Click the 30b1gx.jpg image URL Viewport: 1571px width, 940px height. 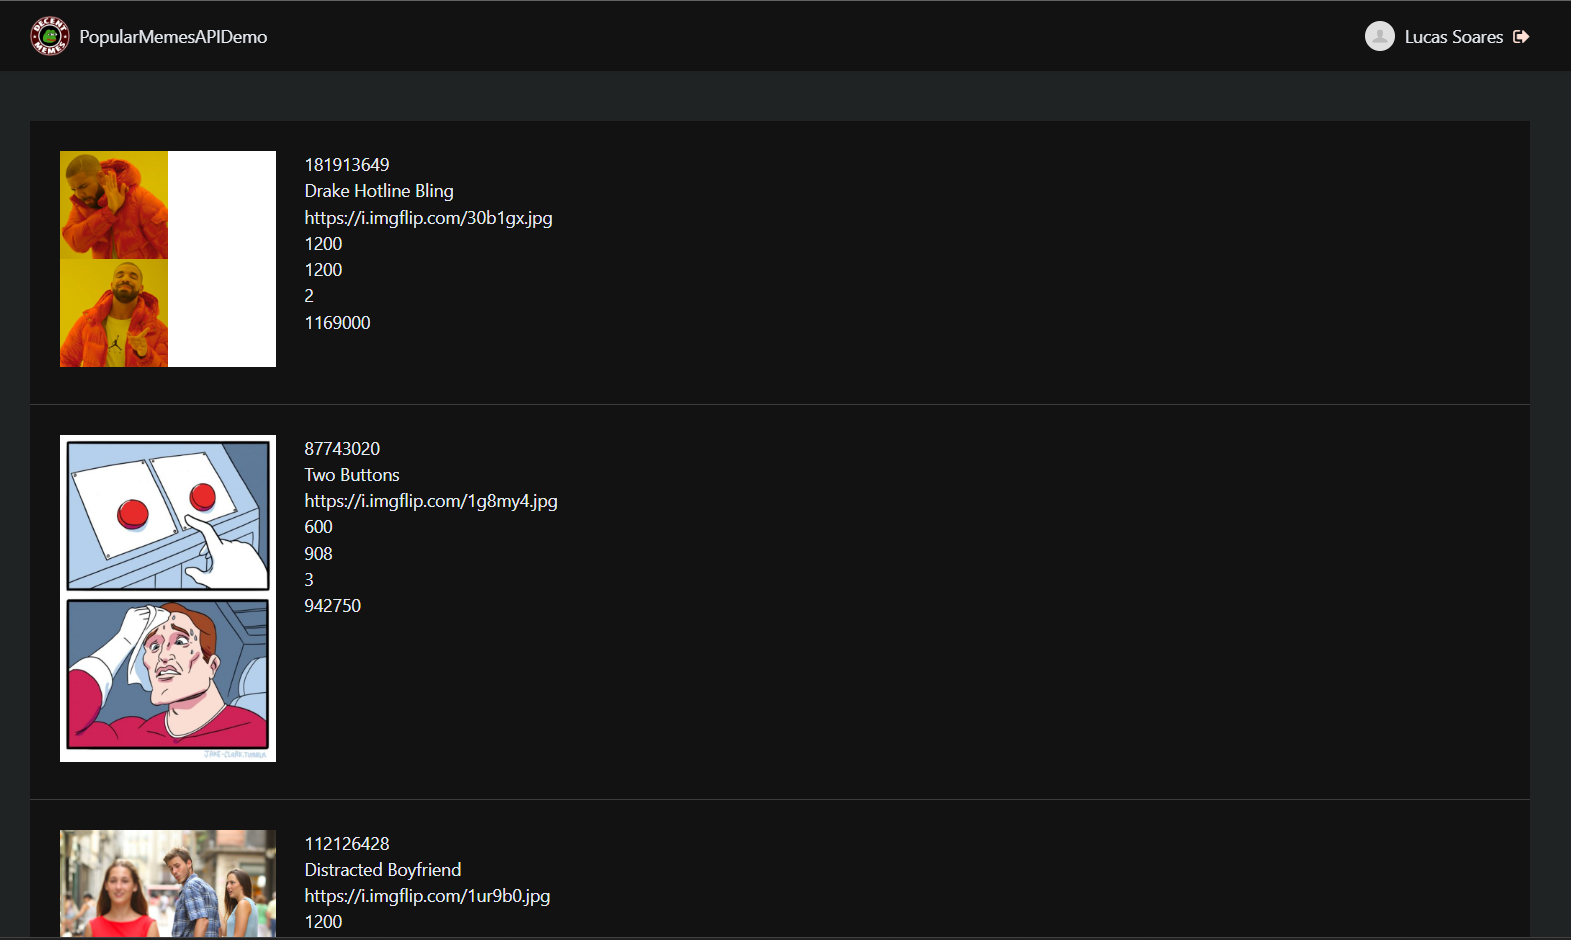428,218
